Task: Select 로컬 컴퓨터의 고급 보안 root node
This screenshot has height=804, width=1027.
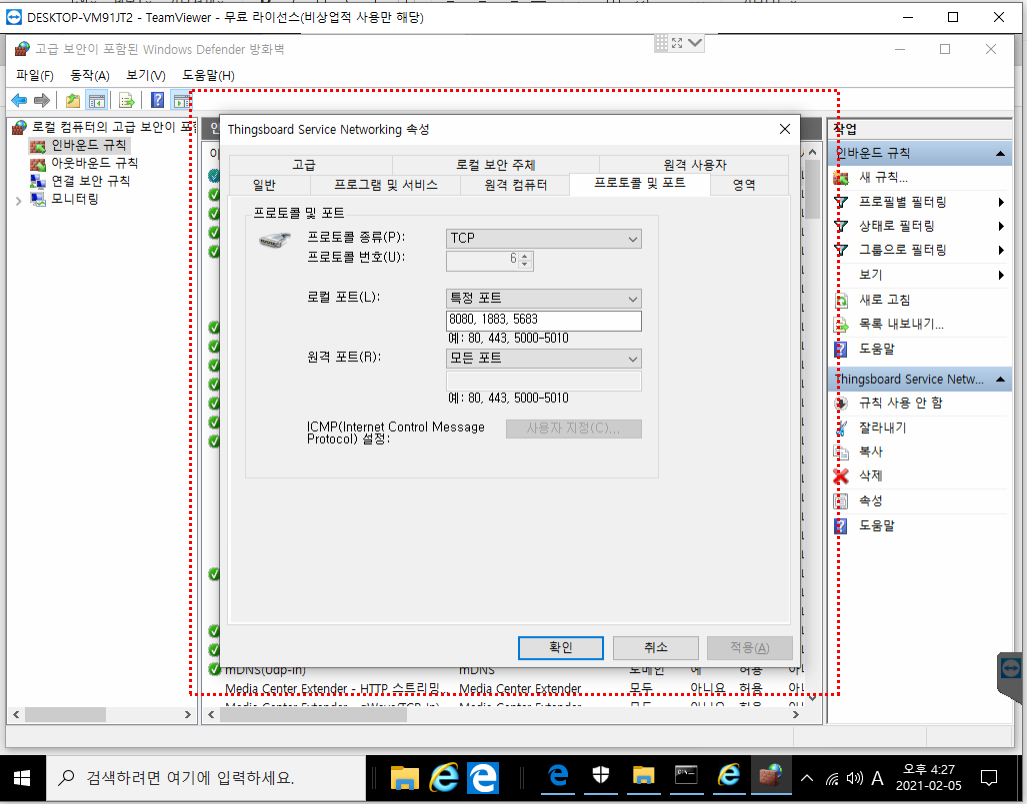Action: coord(114,127)
